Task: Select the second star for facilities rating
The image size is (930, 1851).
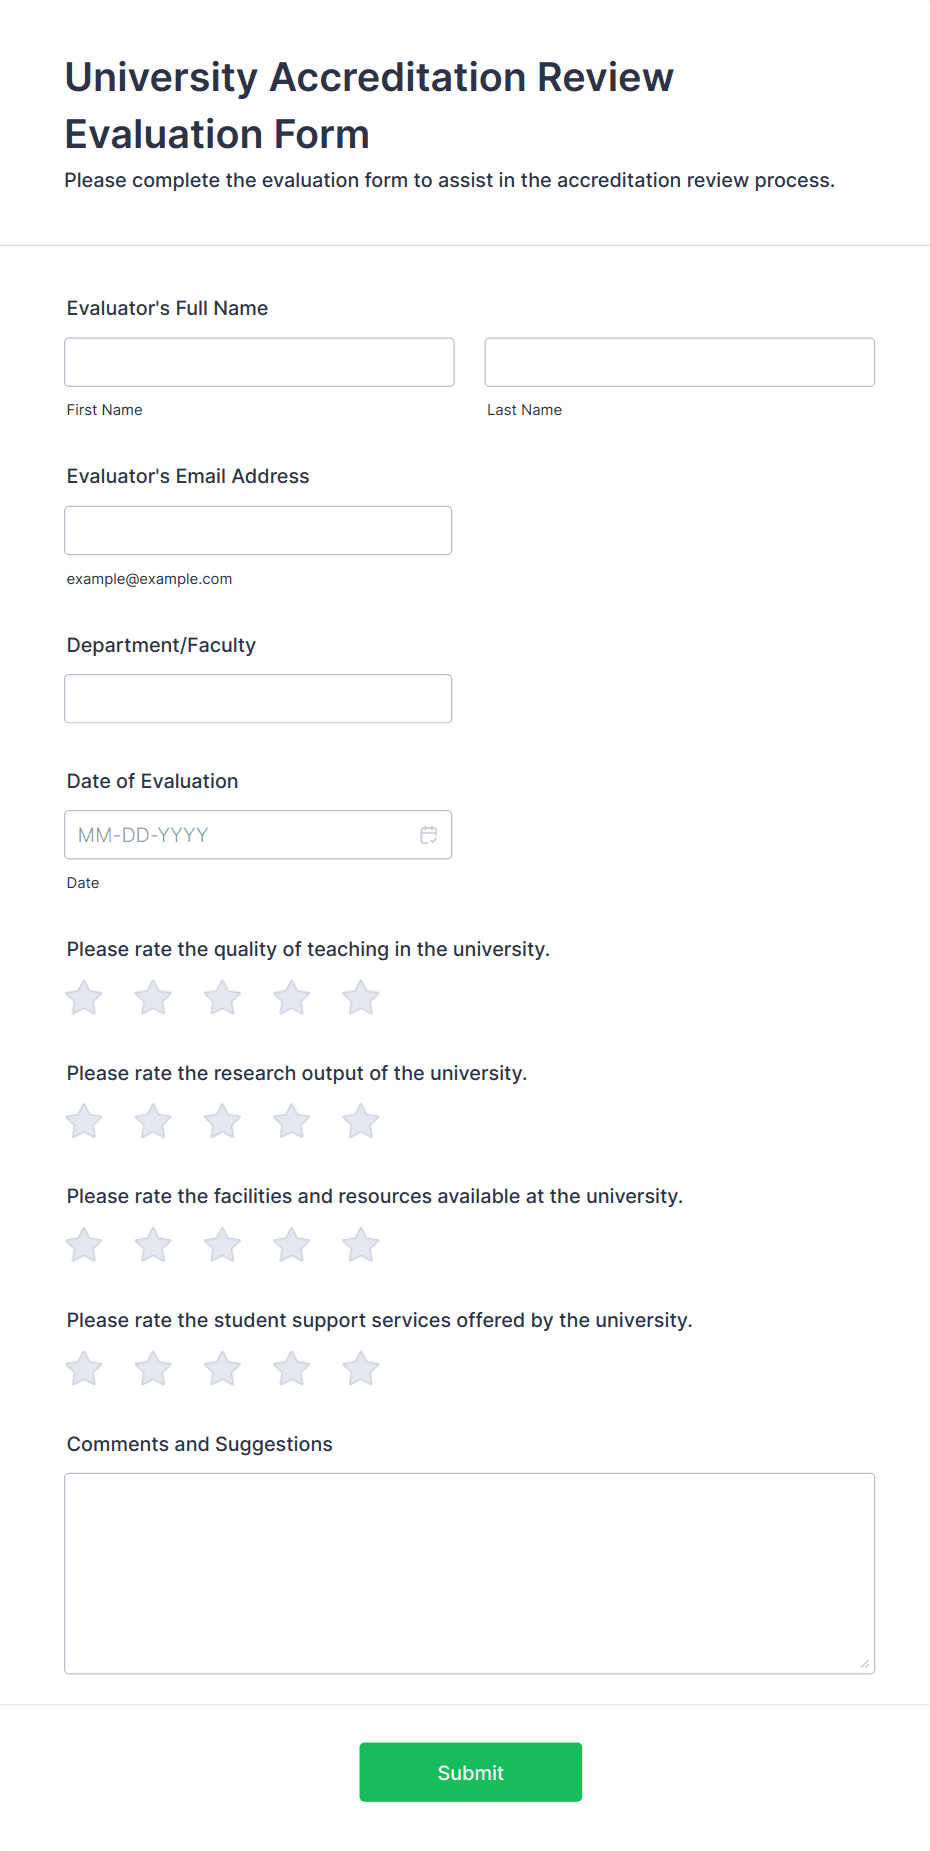Action: [152, 1245]
